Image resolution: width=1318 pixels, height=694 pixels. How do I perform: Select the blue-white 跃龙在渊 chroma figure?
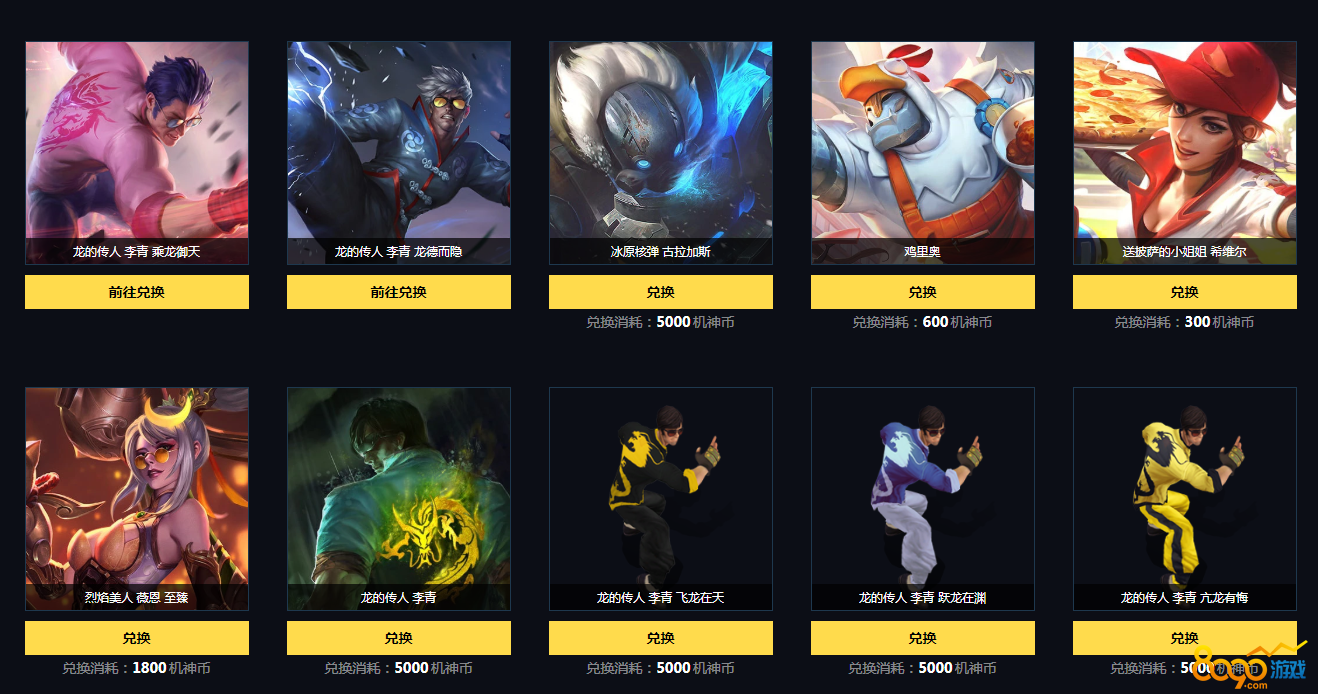[x=923, y=499]
